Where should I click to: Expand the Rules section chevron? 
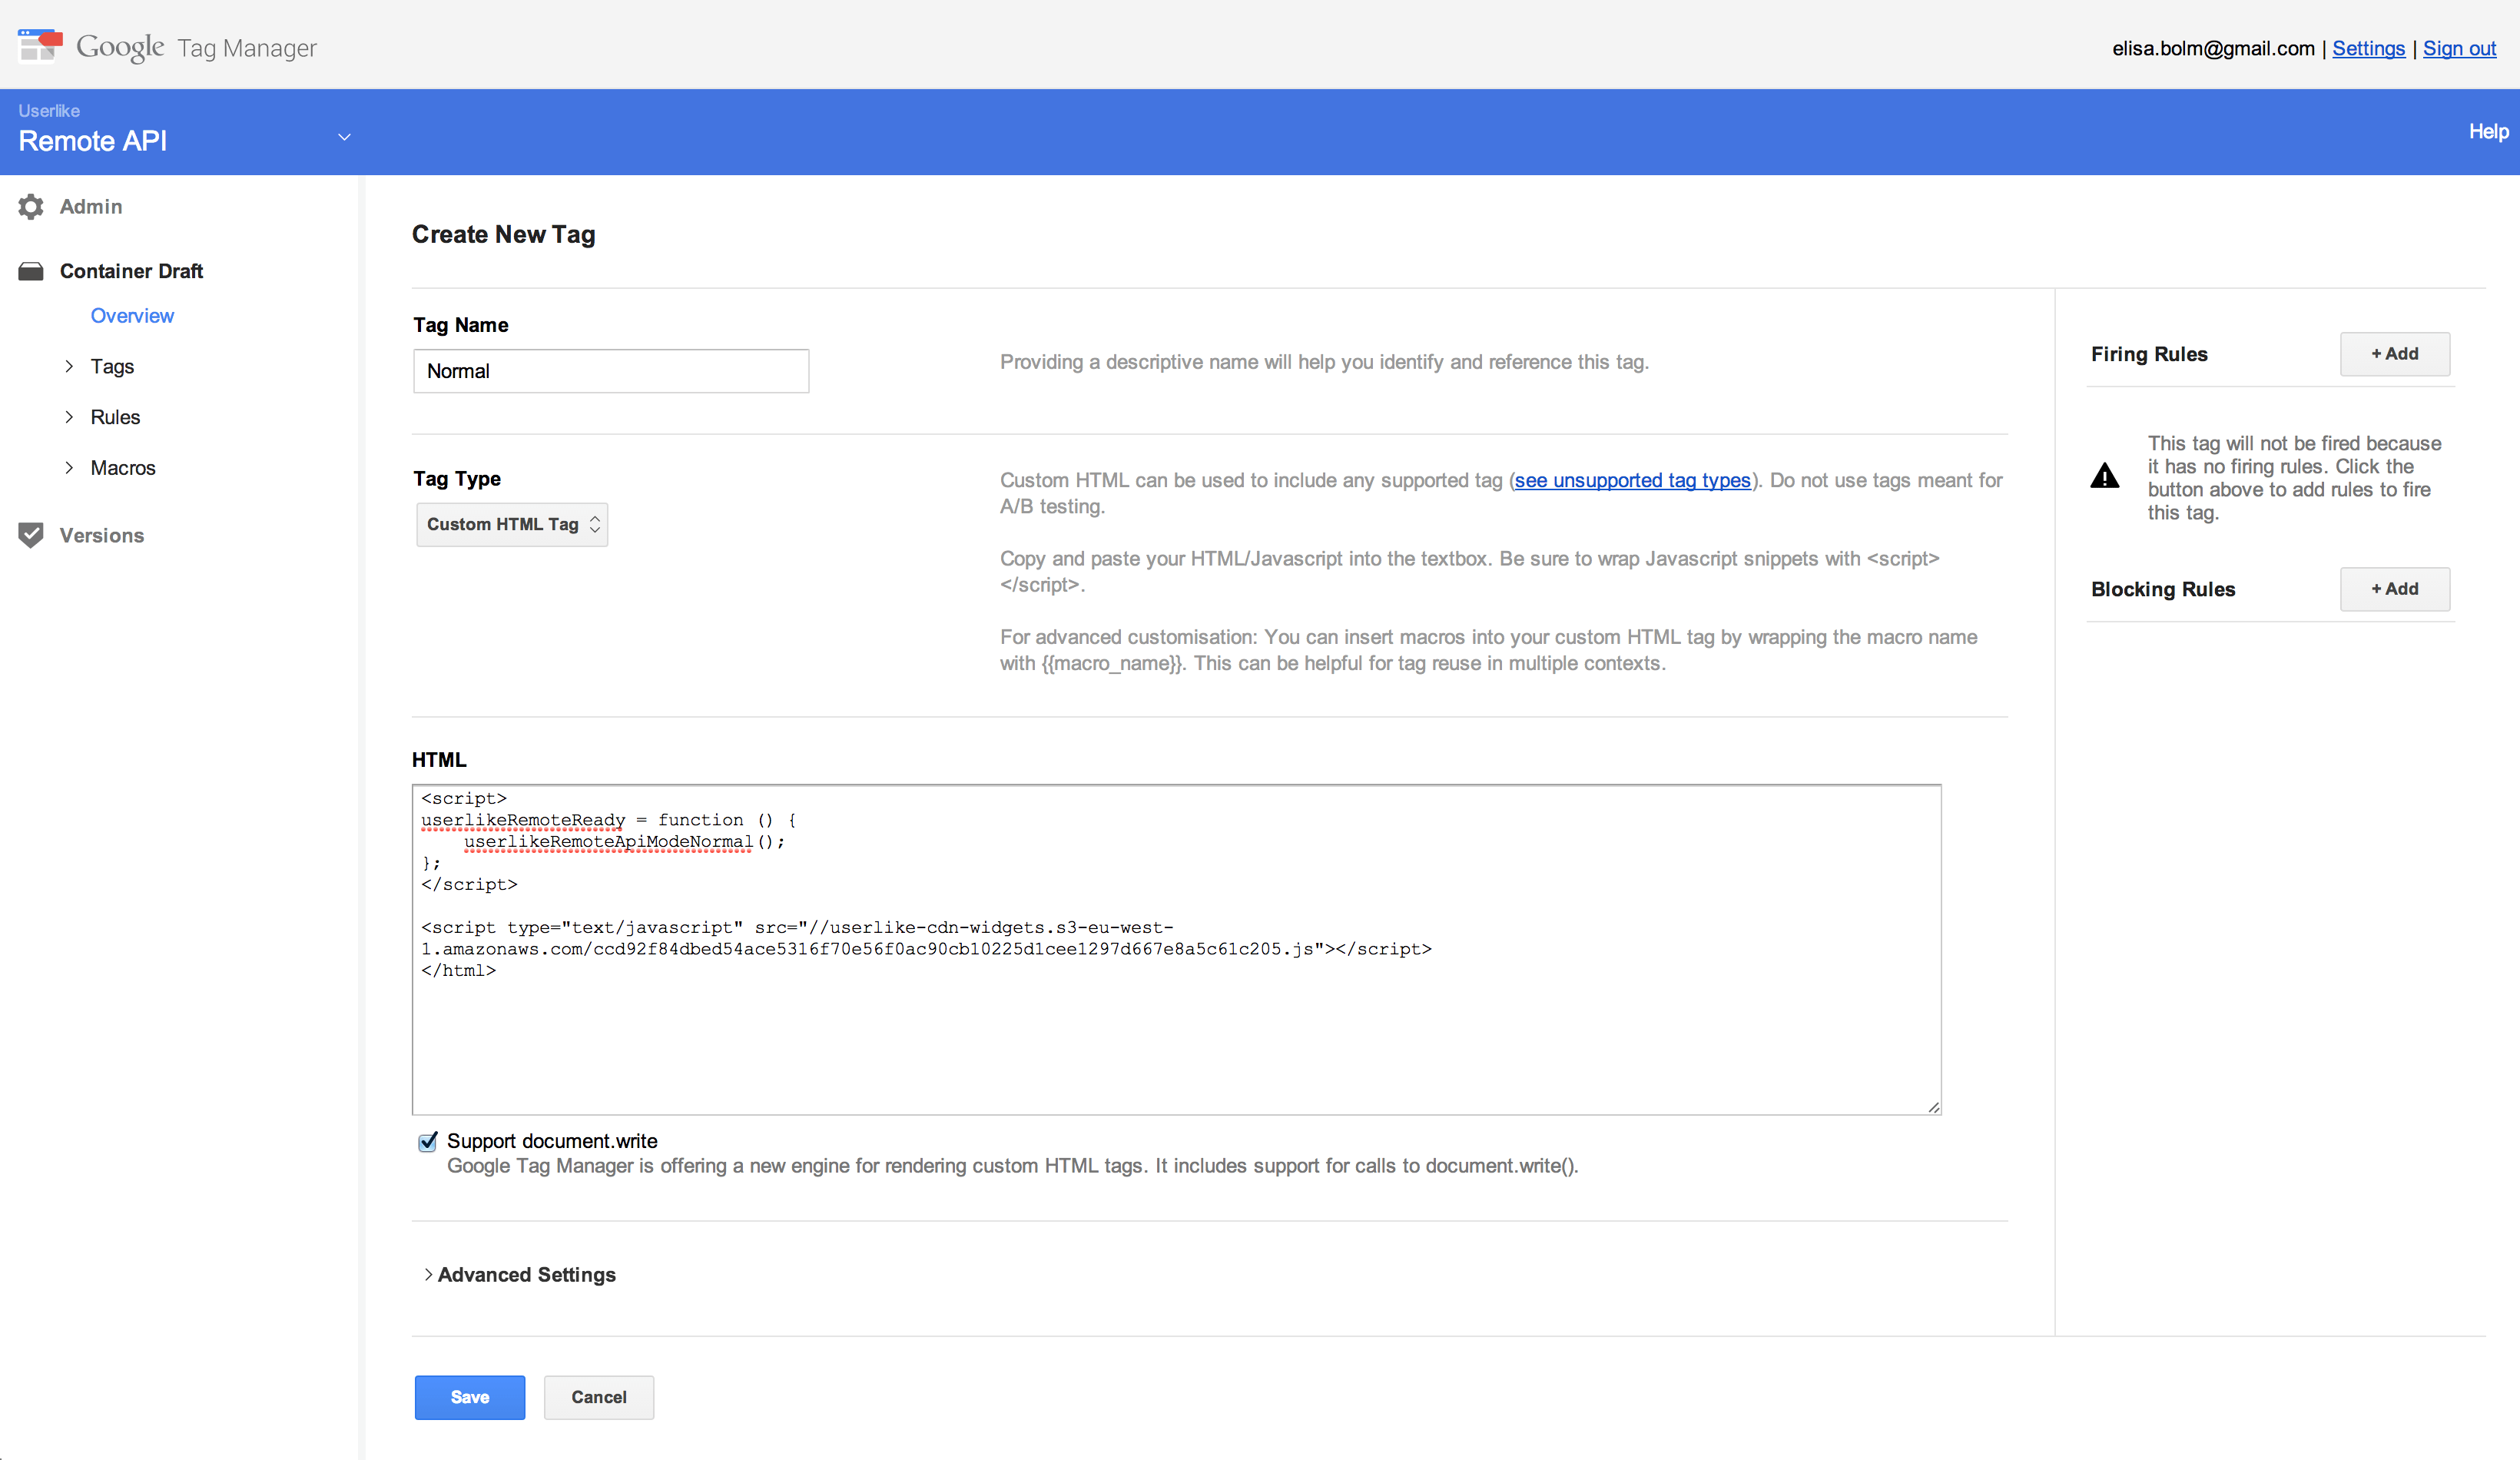(x=69, y=417)
